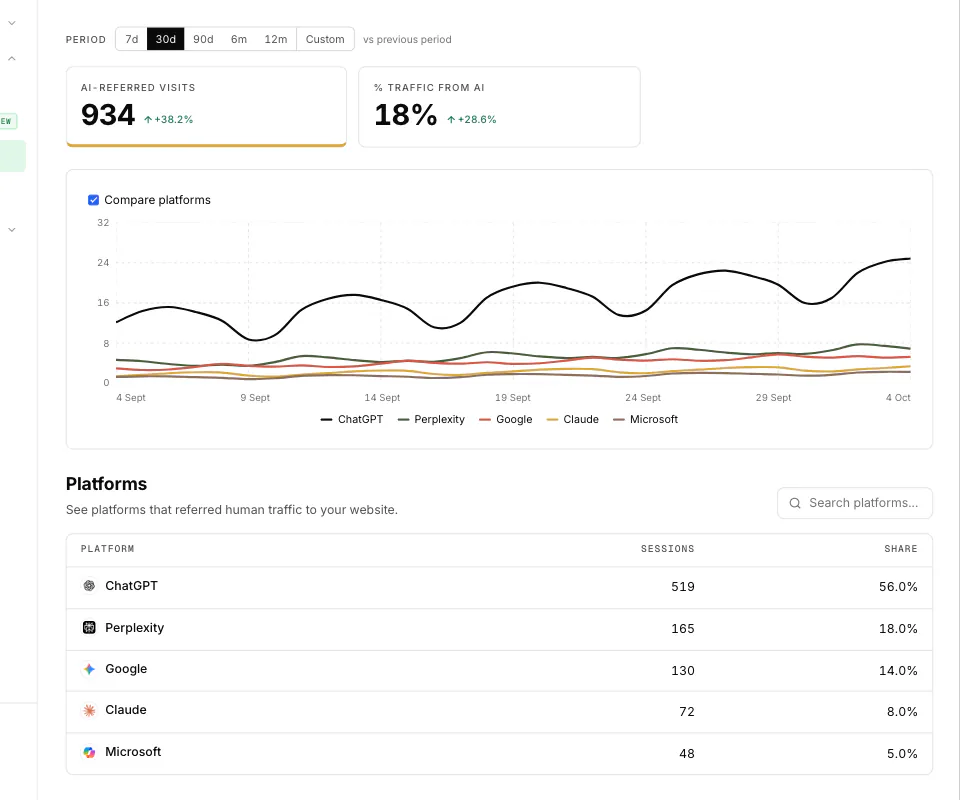Click the 4 Oct date label on chart axis
Image resolution: width=960 pixels, height=800 pixels.
[898, 398]
